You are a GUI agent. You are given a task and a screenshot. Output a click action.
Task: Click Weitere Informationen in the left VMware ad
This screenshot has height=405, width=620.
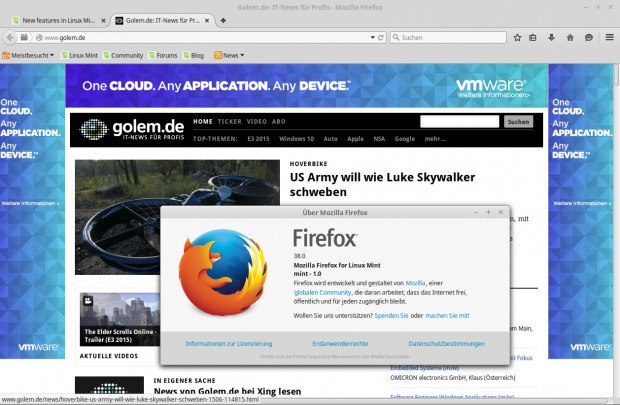click(30, 203)
